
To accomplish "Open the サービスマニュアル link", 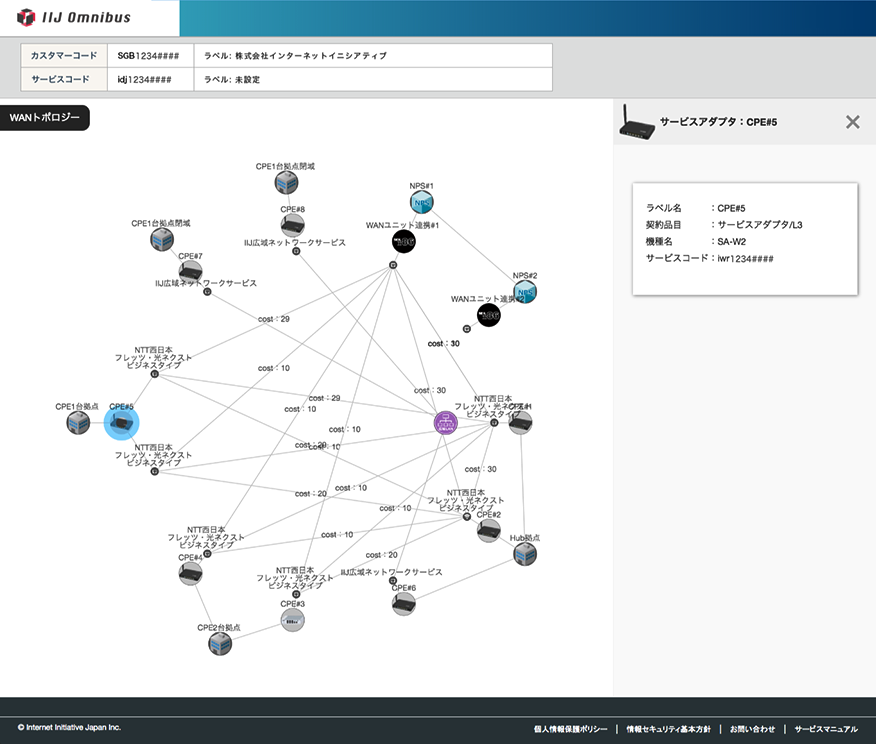I will [826, 729].
